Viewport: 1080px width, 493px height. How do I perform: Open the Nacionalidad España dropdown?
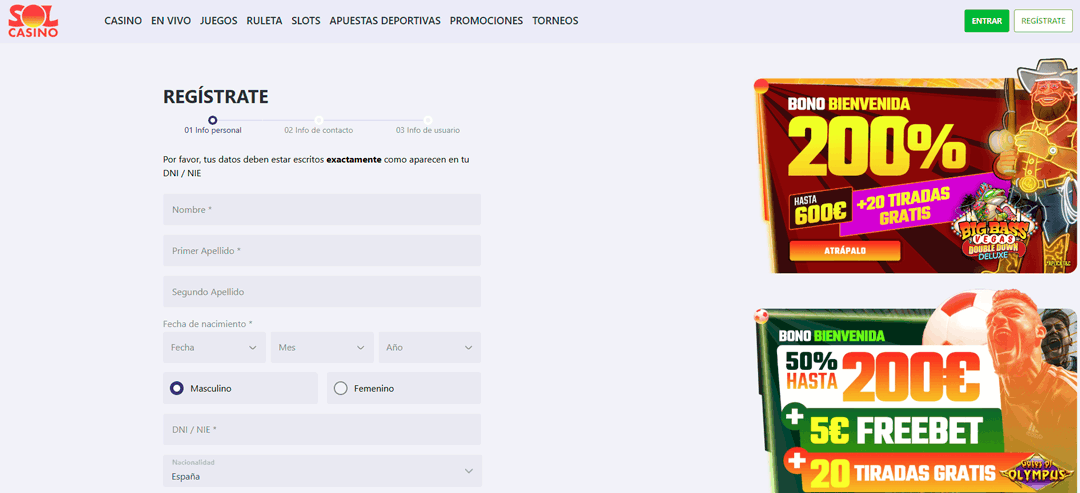(322, 471)
